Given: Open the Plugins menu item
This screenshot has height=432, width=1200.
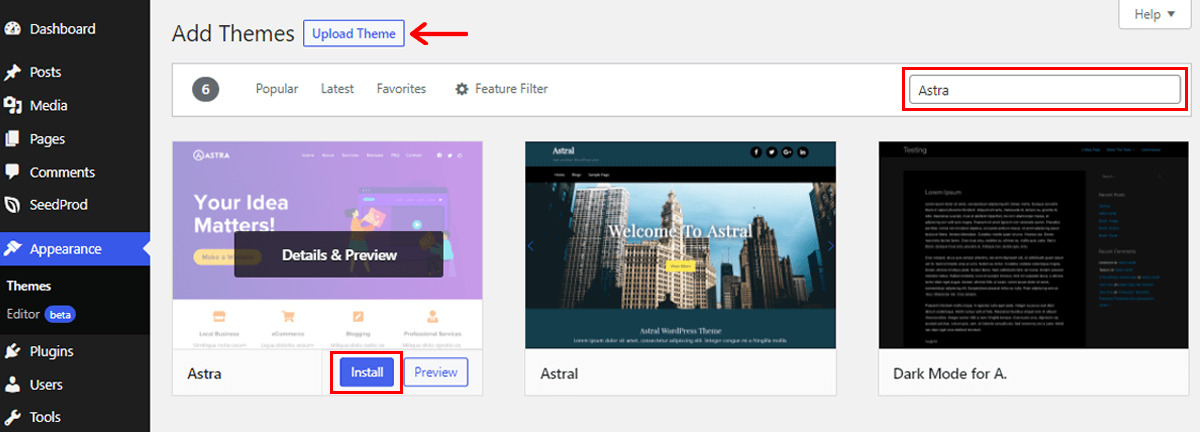Looking at the screenshot, I should 75,351.
